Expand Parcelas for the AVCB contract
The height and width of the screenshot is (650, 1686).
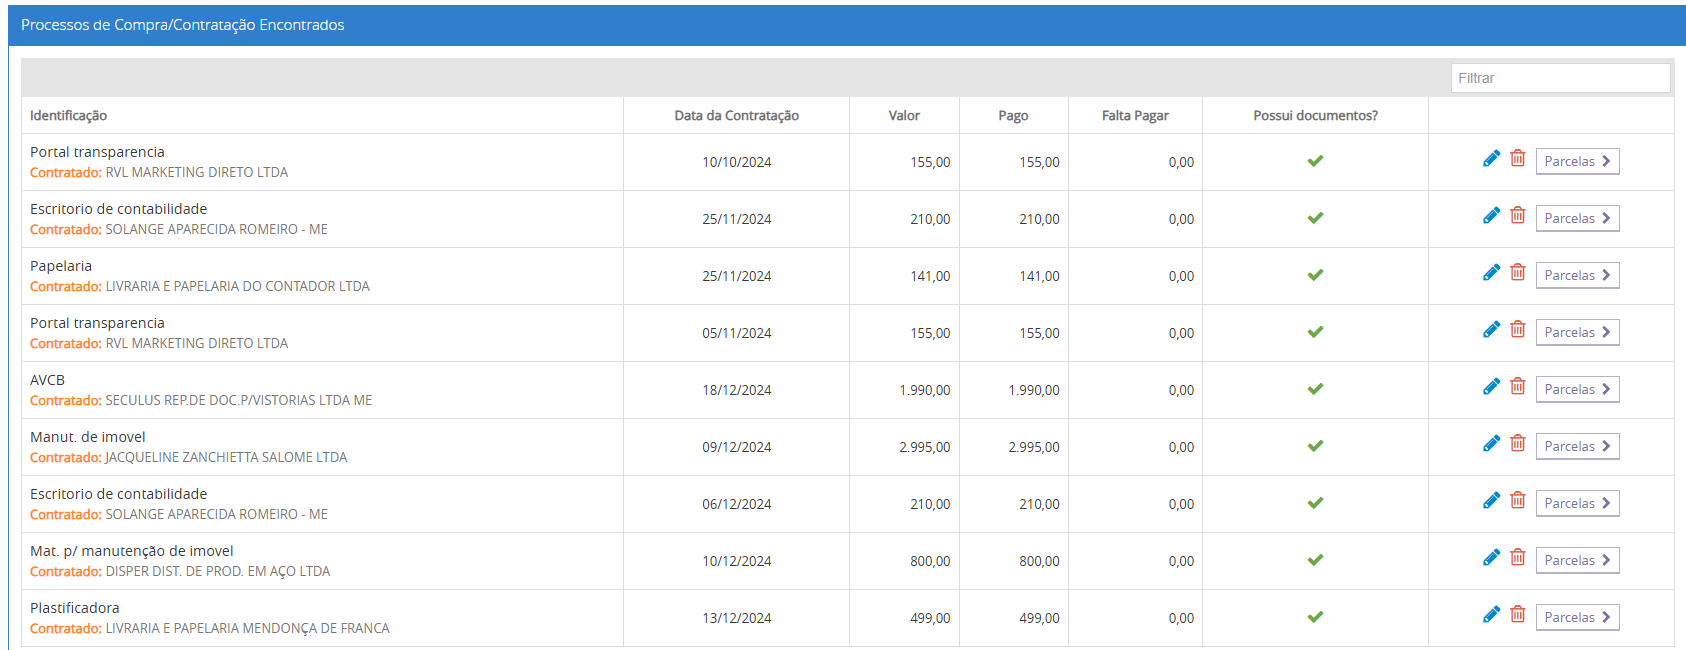coord(1576,389)
